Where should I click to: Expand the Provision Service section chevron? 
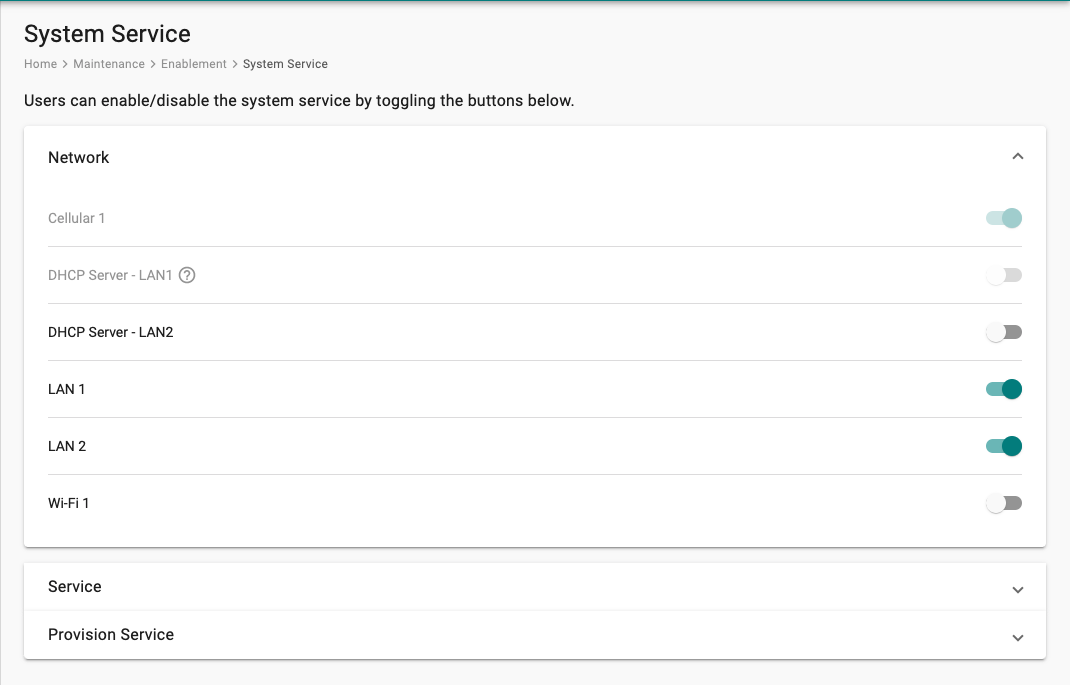(1017, 637)
